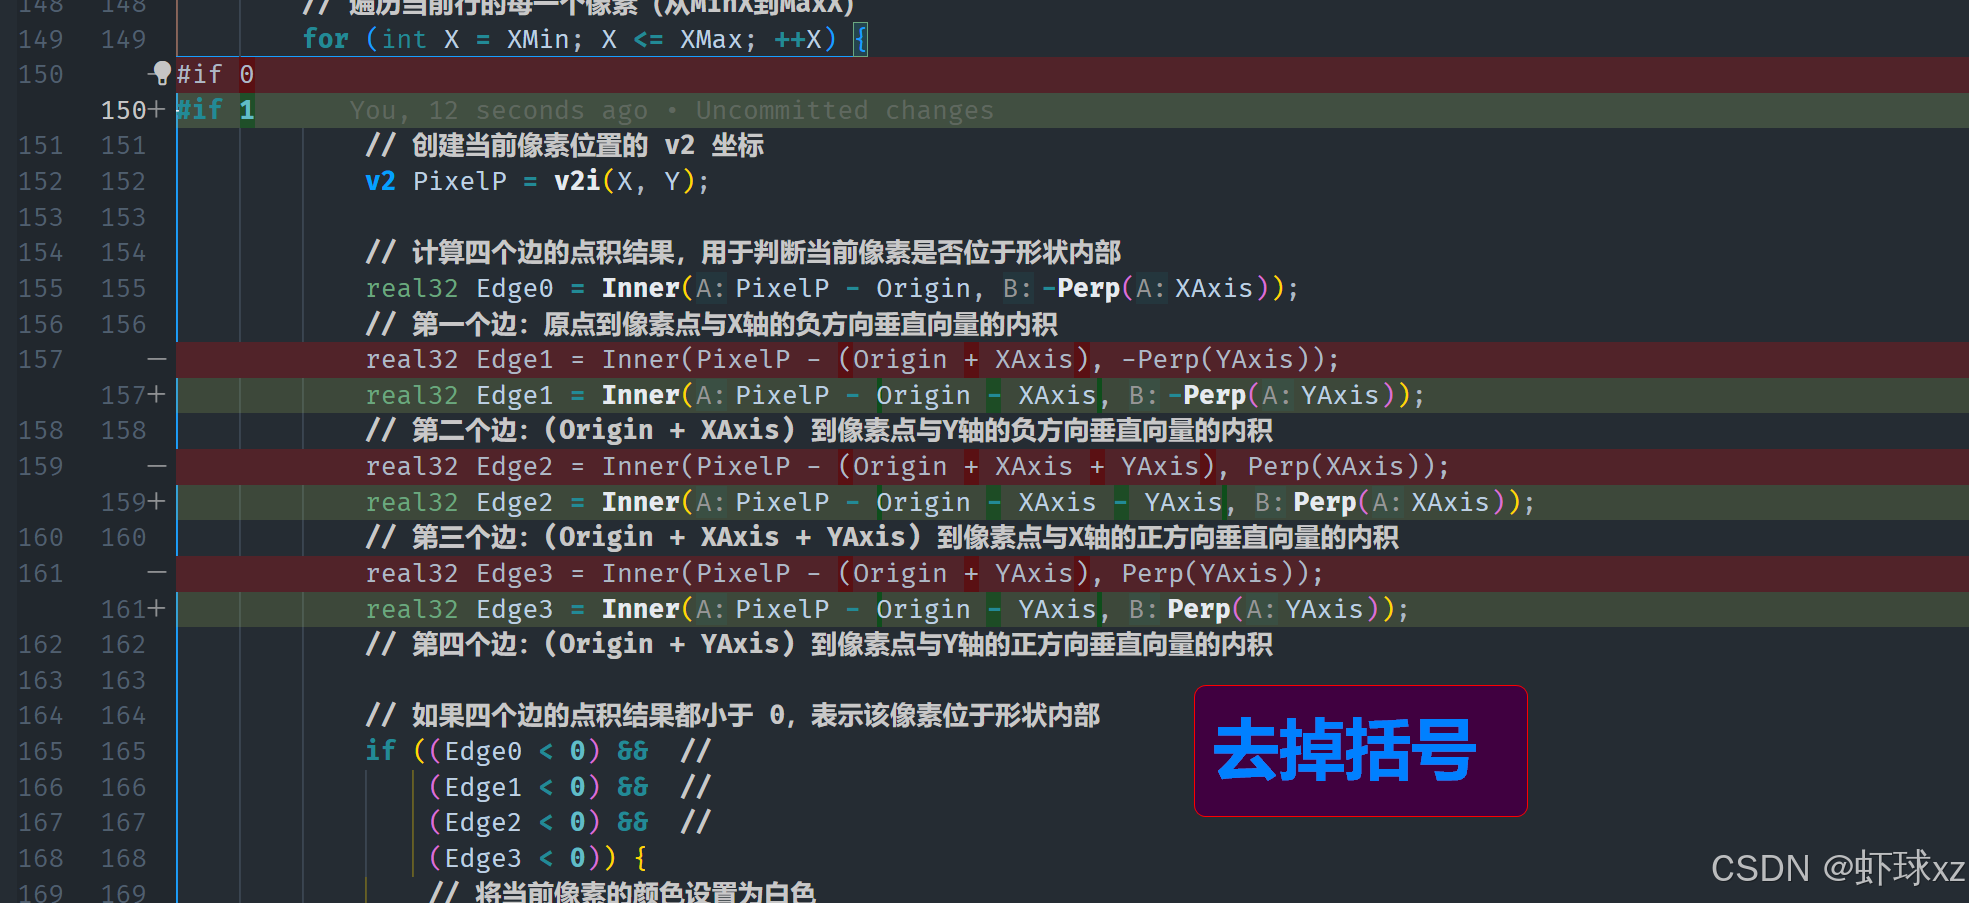This screenshot has width=1969, height=903.
Task: Click 'Edge2' on the added green line 159+
Action: (x=514, y=502)
